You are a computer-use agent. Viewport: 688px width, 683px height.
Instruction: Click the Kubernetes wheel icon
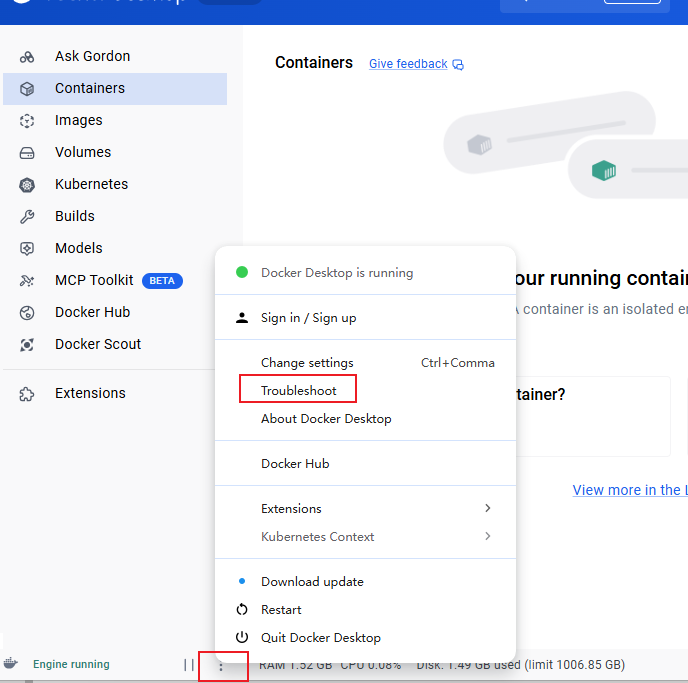pyautogui.click(x=27, y=185)
